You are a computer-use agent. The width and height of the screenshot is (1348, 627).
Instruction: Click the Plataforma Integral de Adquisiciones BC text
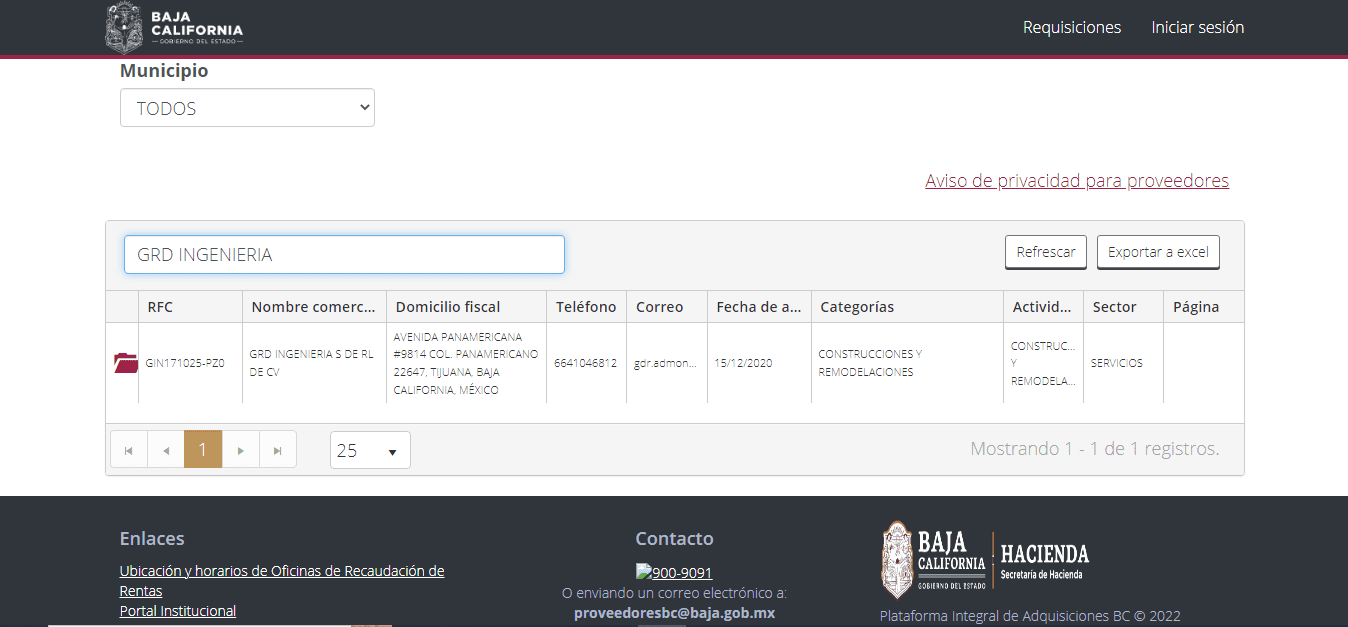pos(1030,616)
